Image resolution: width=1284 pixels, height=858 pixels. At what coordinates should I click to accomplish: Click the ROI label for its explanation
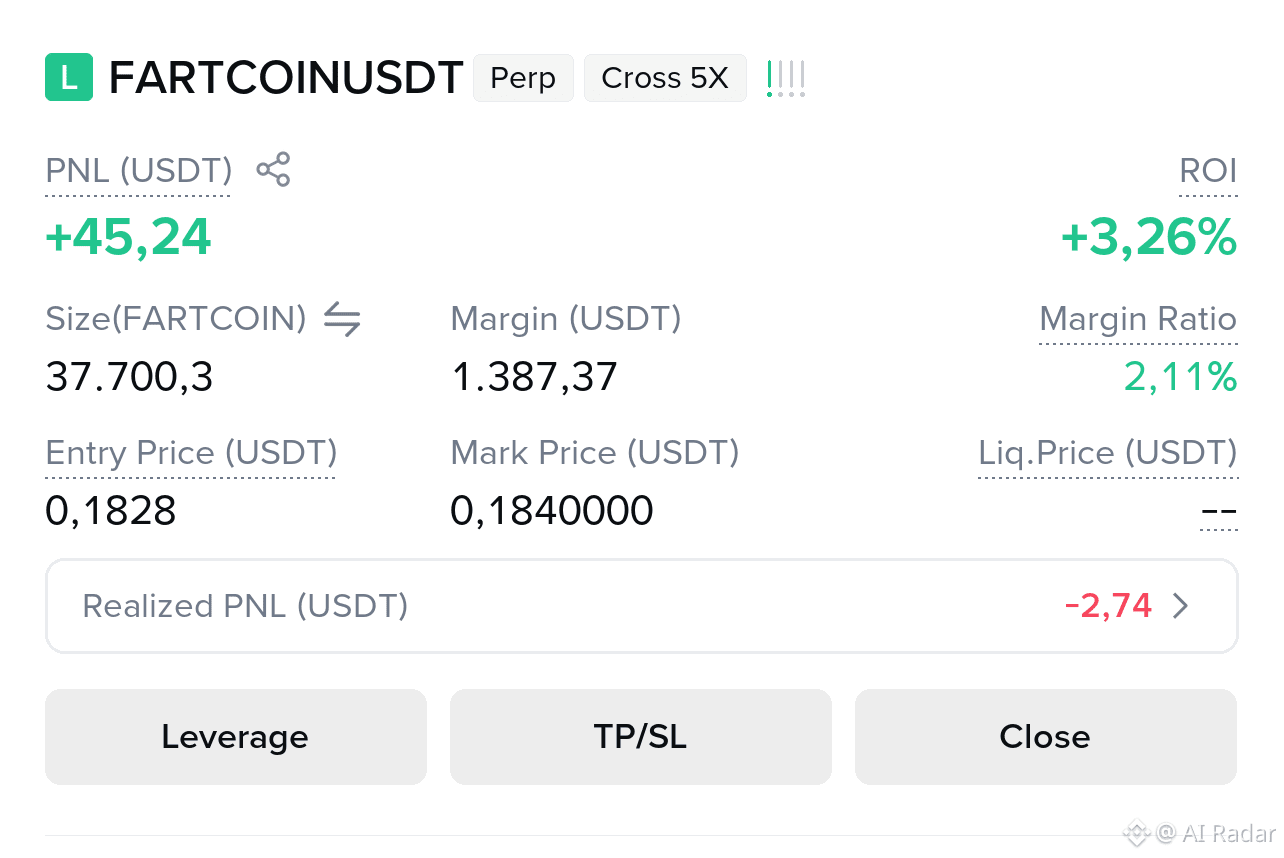point(1209,171)
